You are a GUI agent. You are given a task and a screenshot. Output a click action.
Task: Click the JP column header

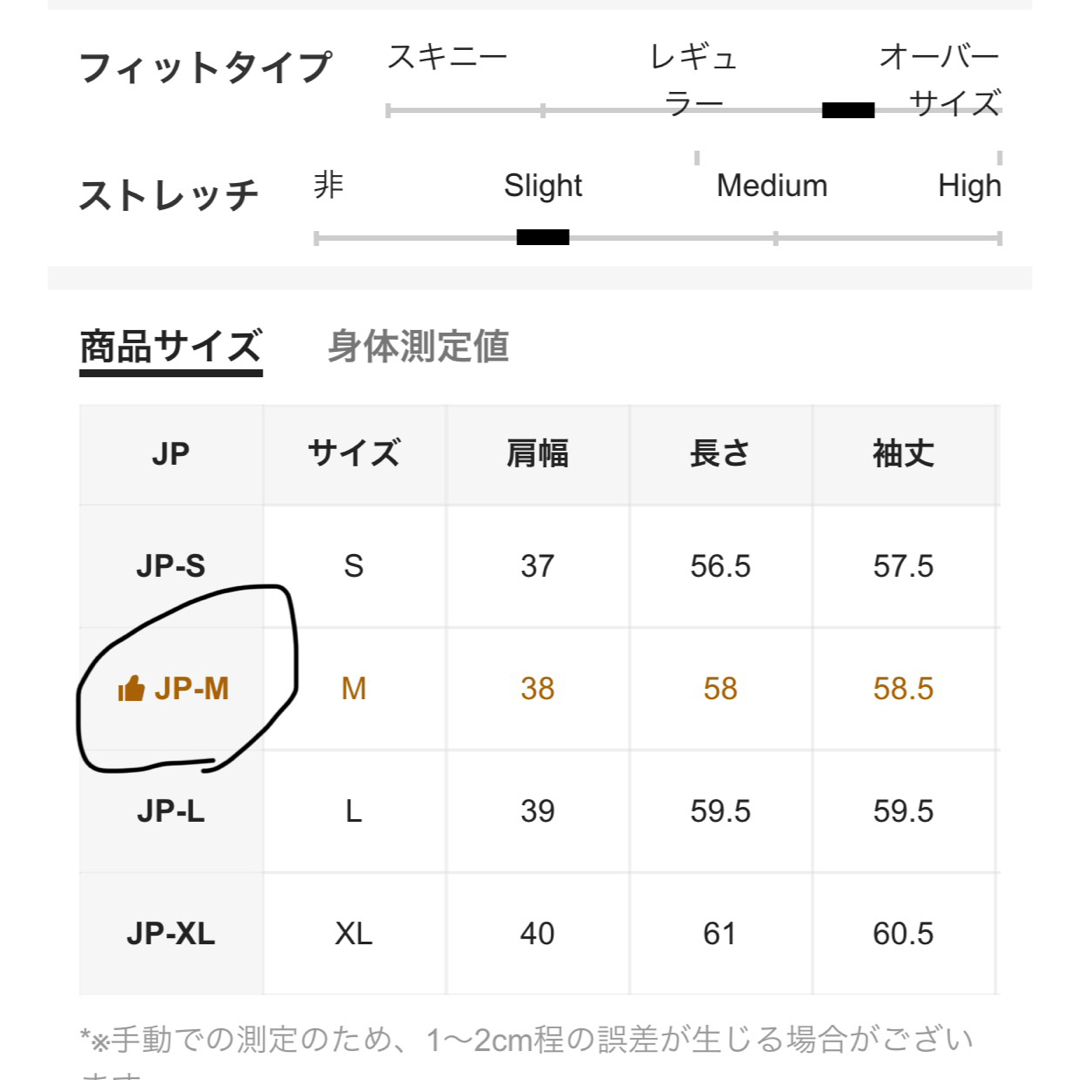pos(171,454)
